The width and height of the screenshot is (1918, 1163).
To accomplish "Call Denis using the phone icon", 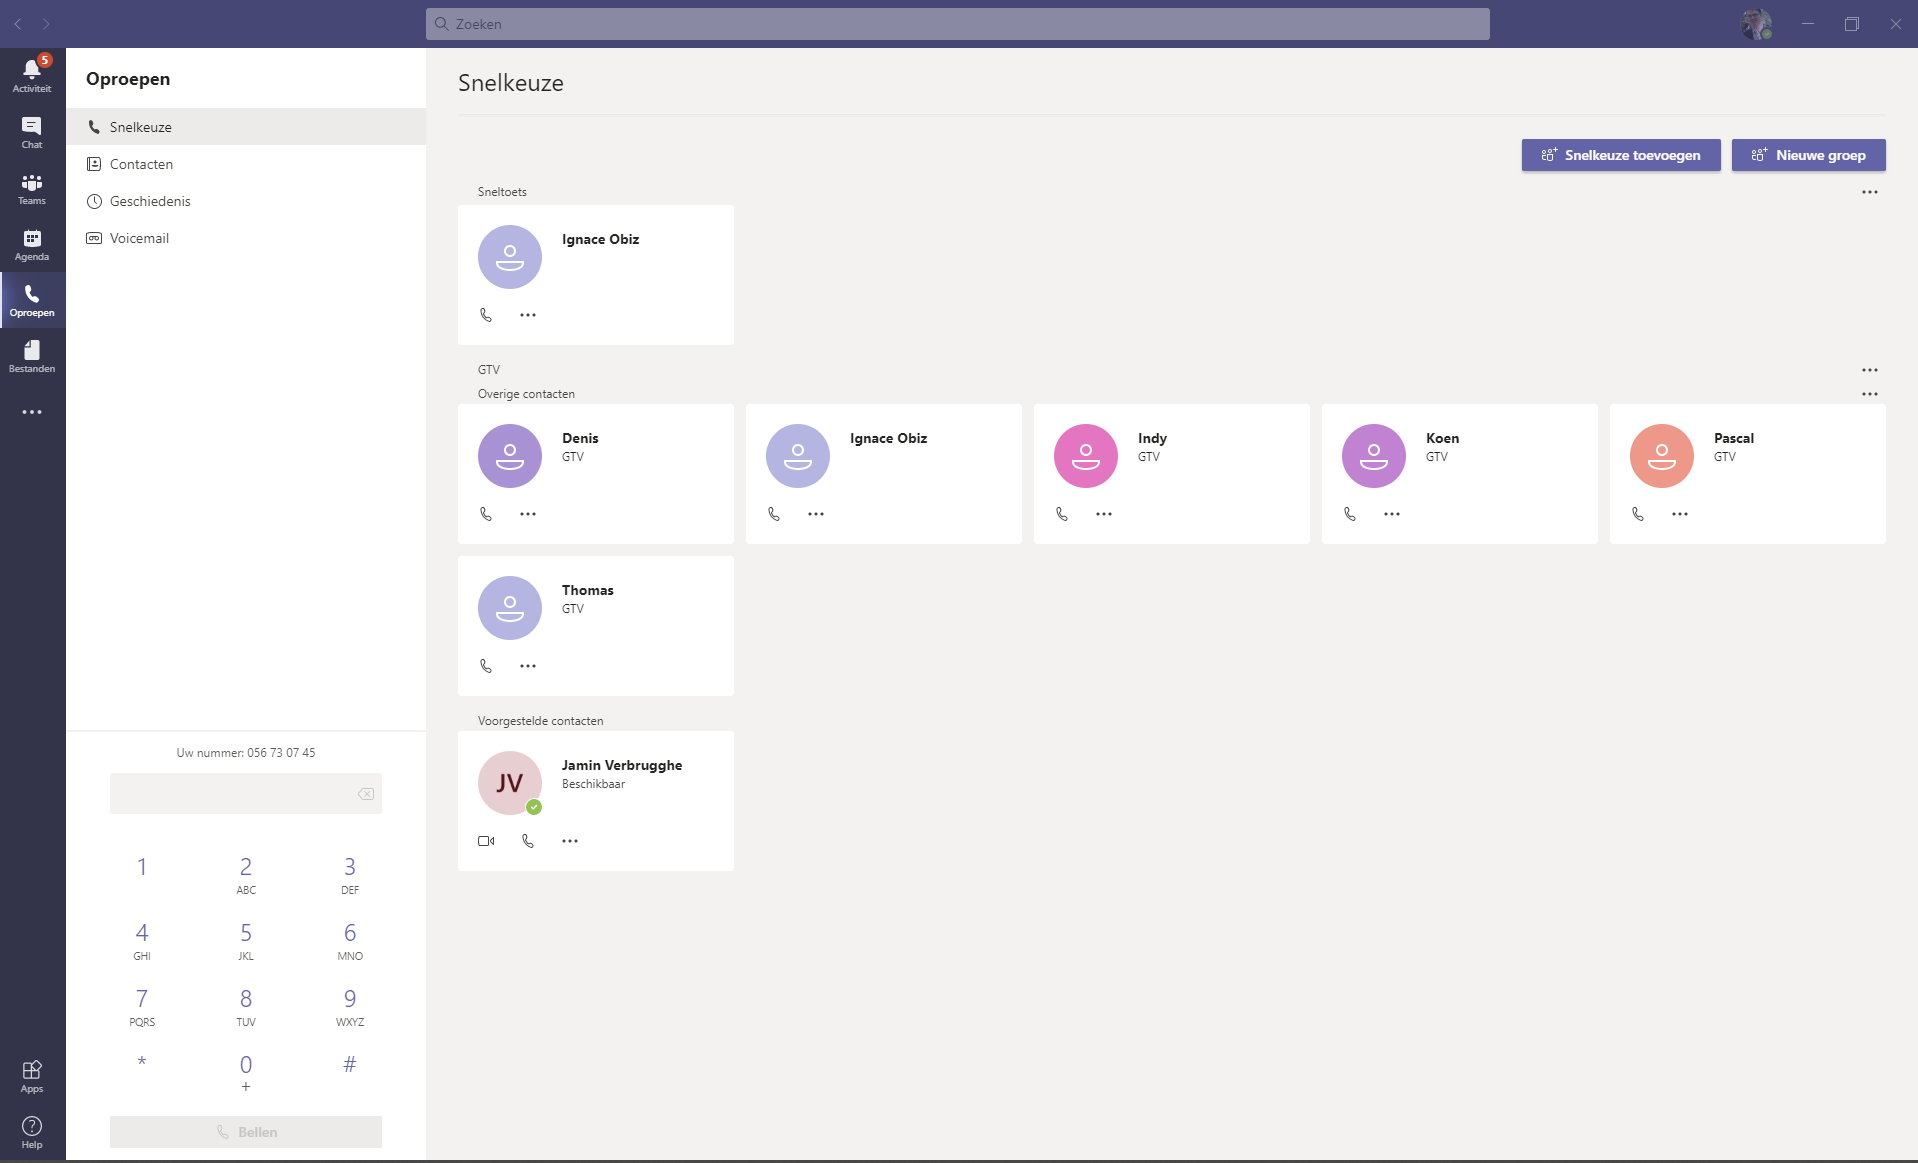I will [x=486, y=514].
